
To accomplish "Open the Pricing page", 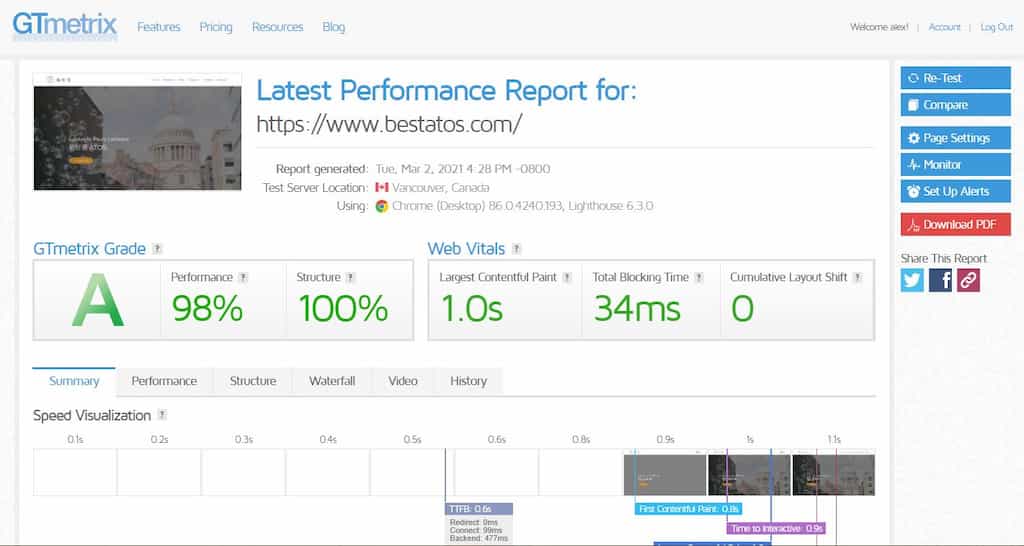I will click(x=216, y=27).
